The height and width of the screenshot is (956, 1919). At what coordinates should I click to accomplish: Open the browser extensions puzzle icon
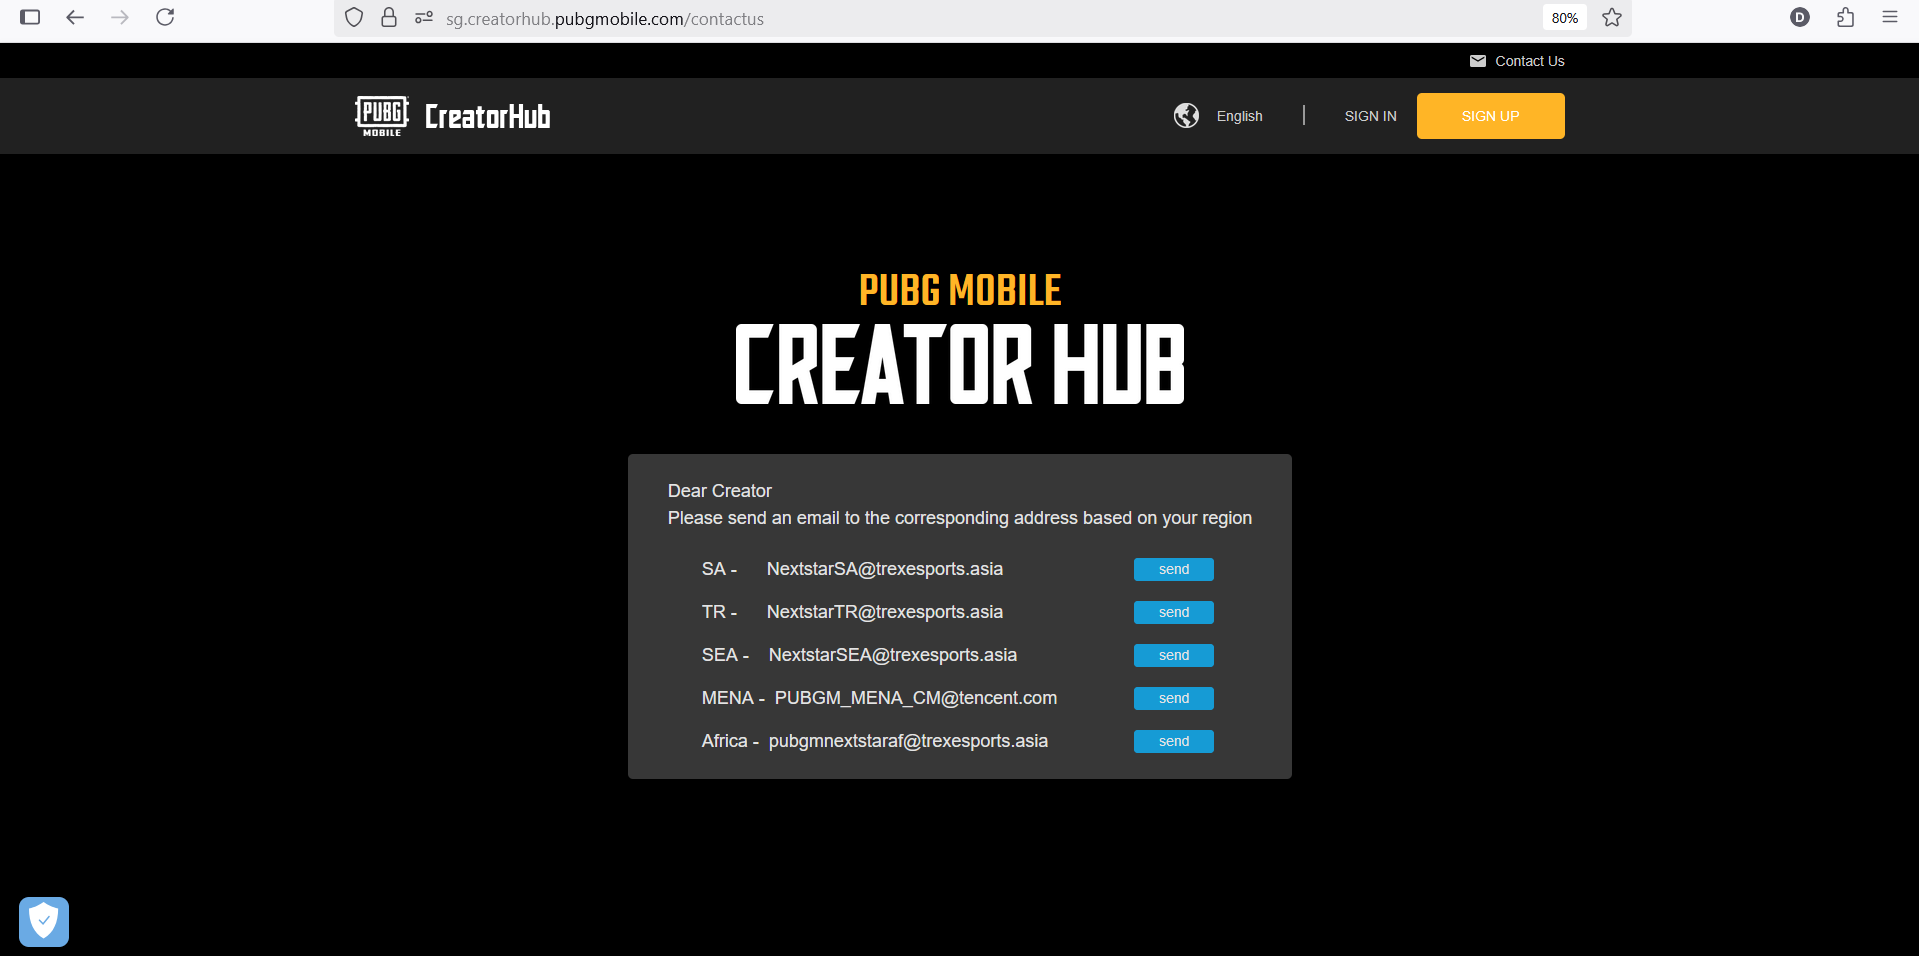pyautogui.click(x=1846, y=17)
